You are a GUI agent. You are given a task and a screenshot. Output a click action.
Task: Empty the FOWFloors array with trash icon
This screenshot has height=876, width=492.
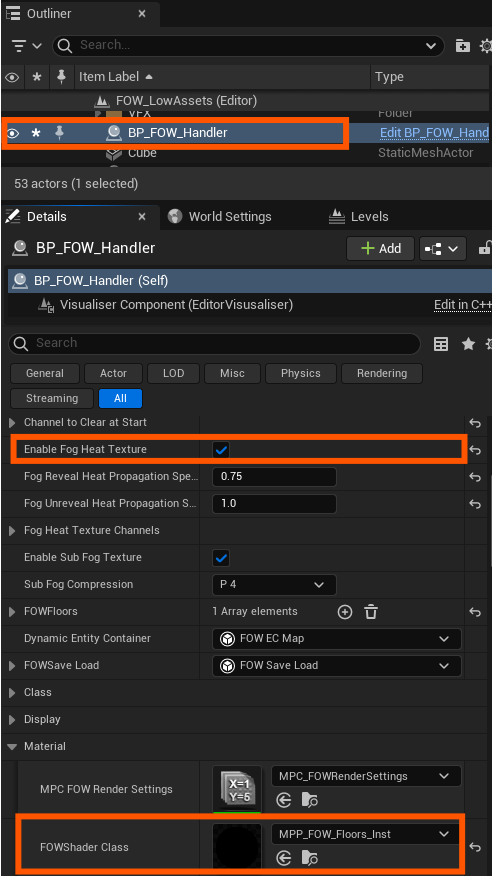click(x=371, y=612)
